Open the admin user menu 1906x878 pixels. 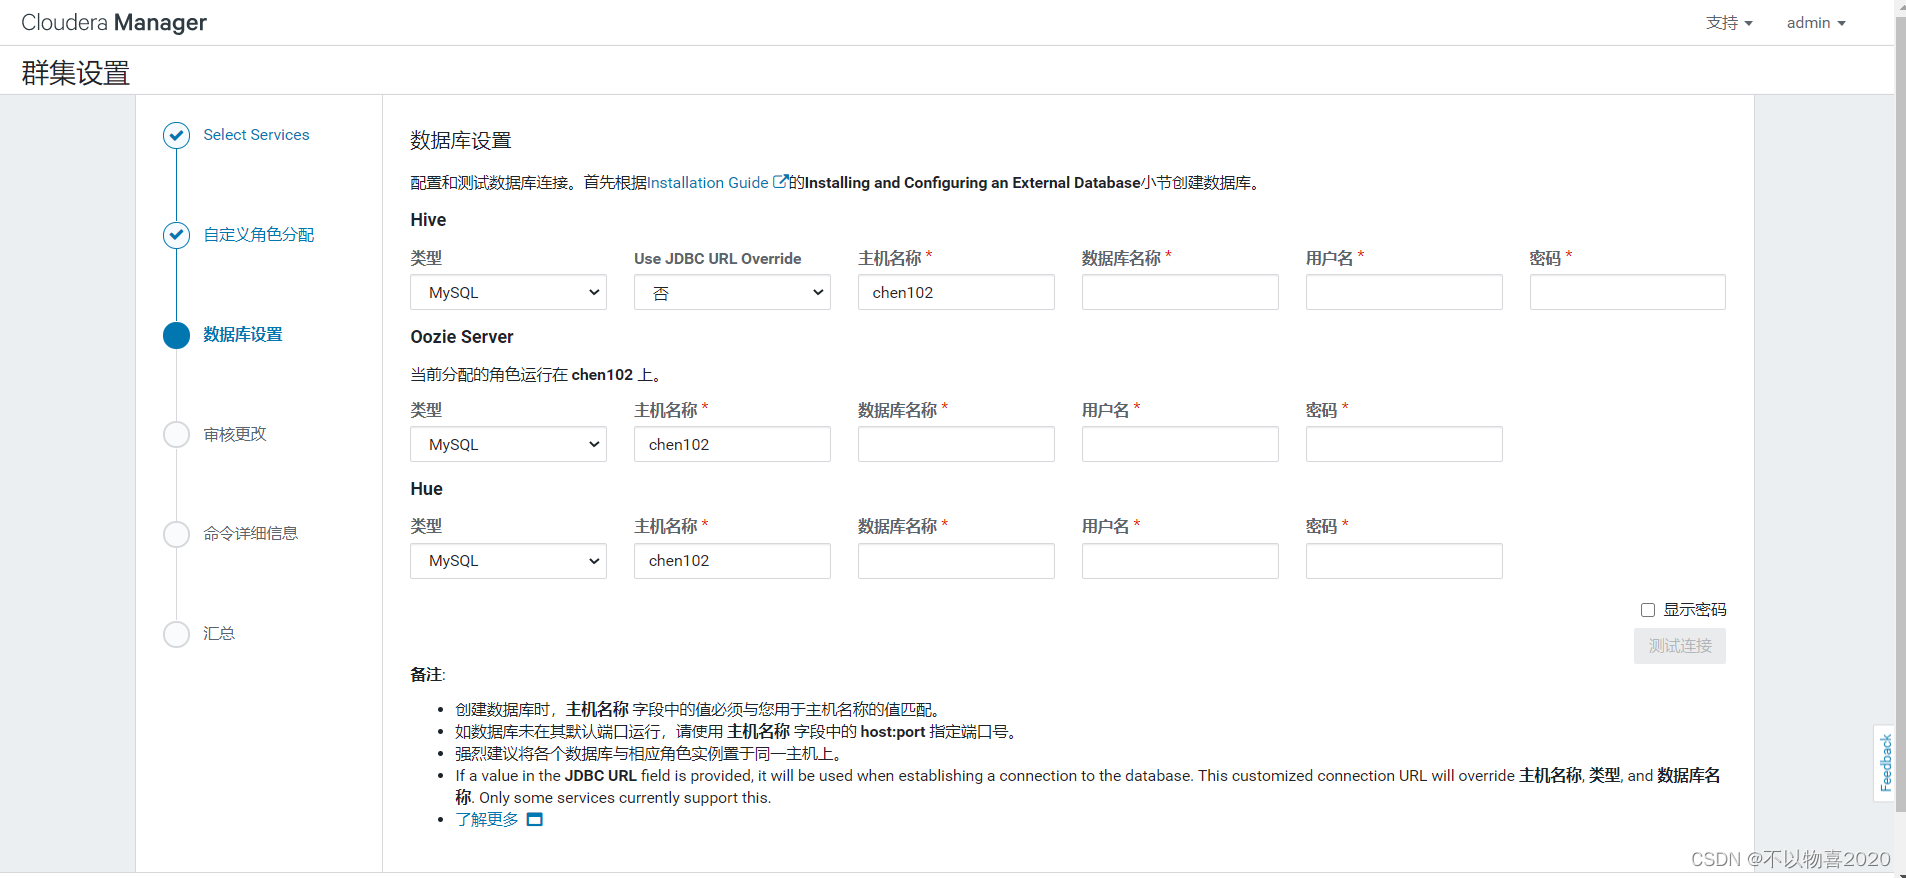click(x=1816, y=23)
